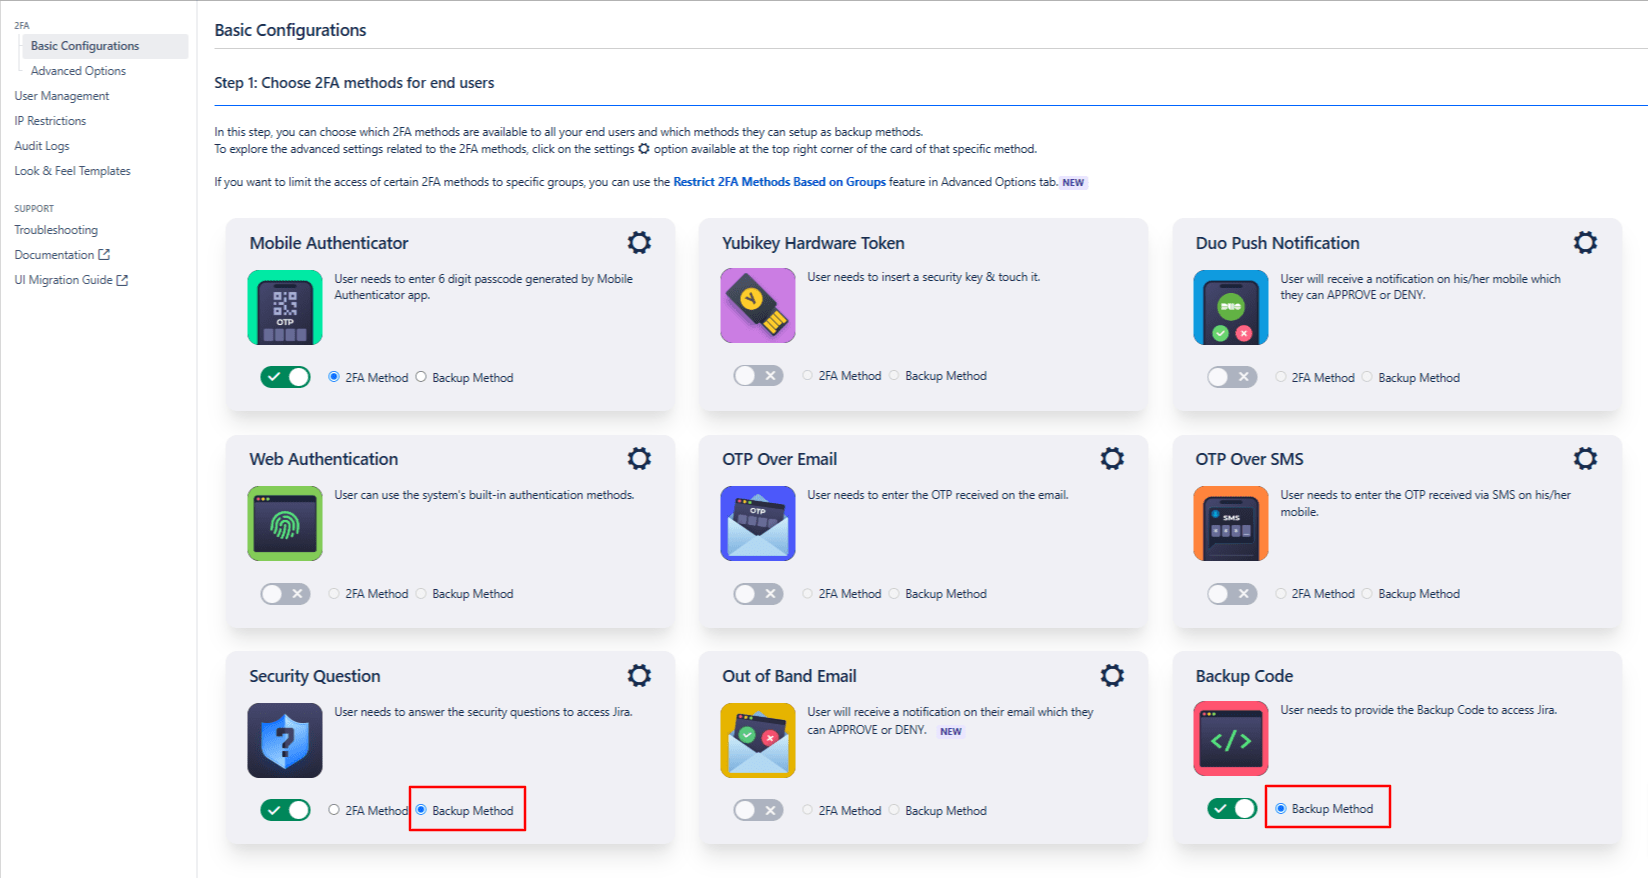Screen dimensions: 1648x878
Task: Open Duo Push Notification settings gear
Action: (1585, 243)
